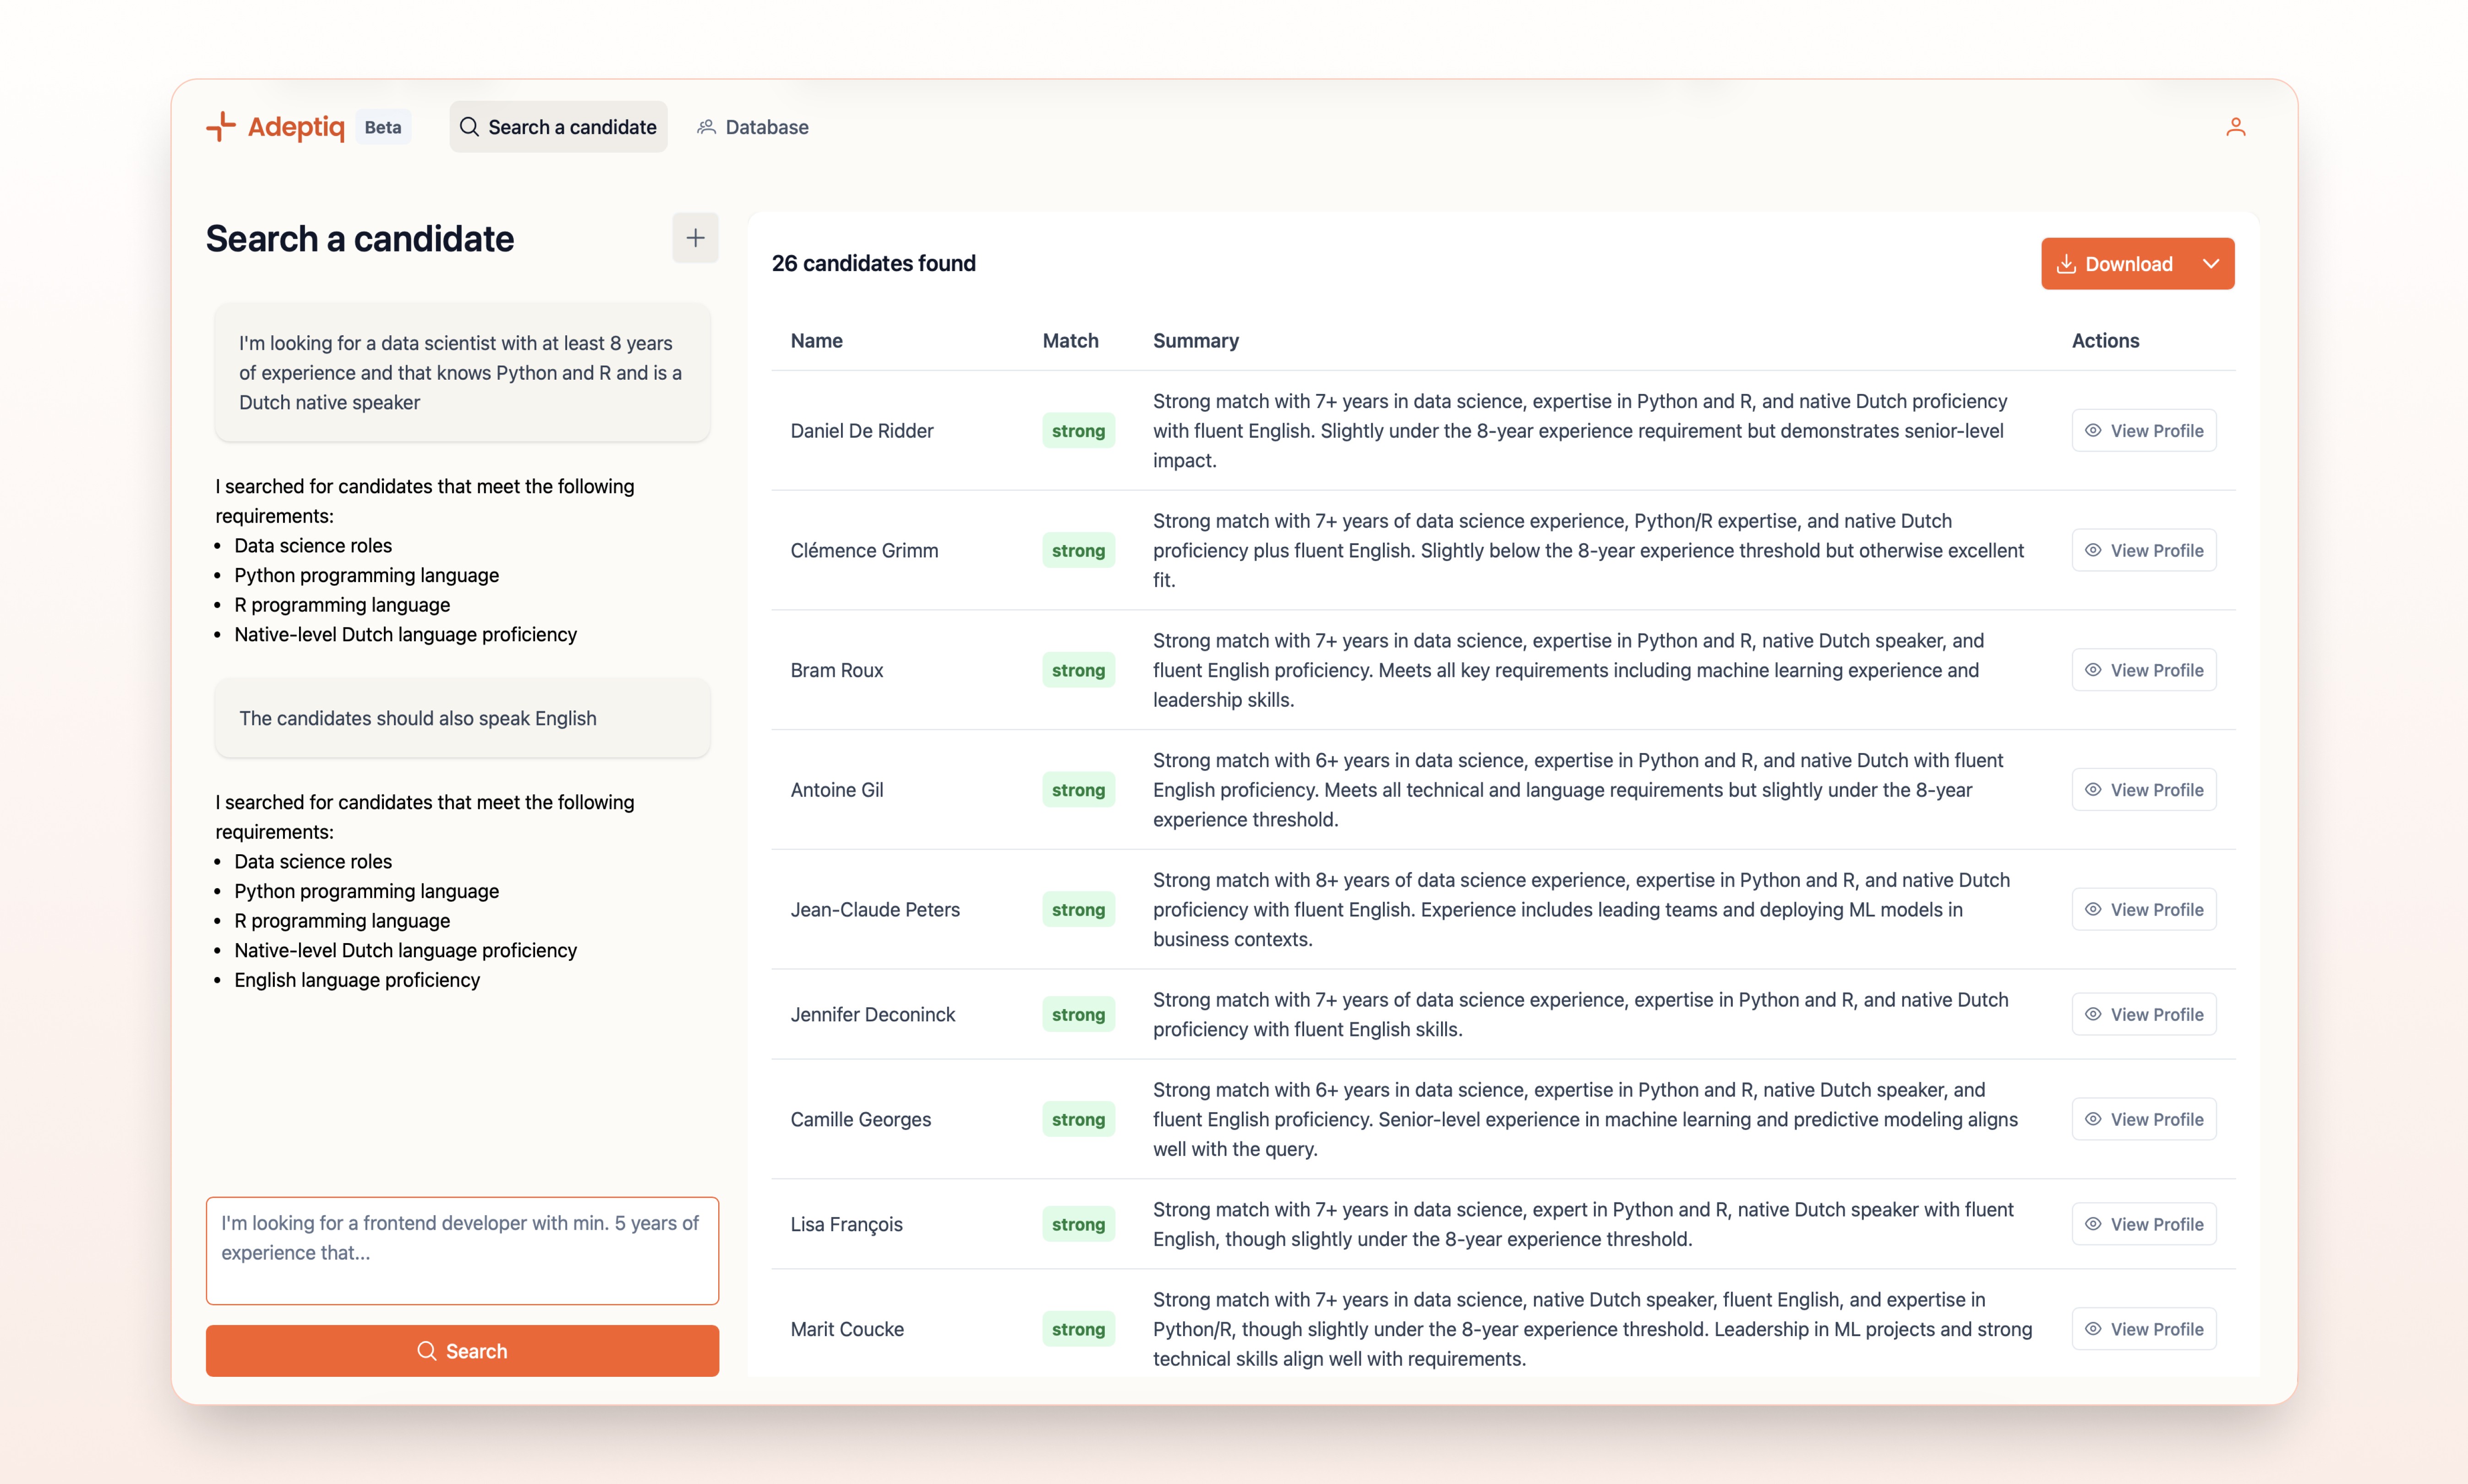Open Lisa François's profile
The image size is (2468, 1484).
point(2144,1224)
